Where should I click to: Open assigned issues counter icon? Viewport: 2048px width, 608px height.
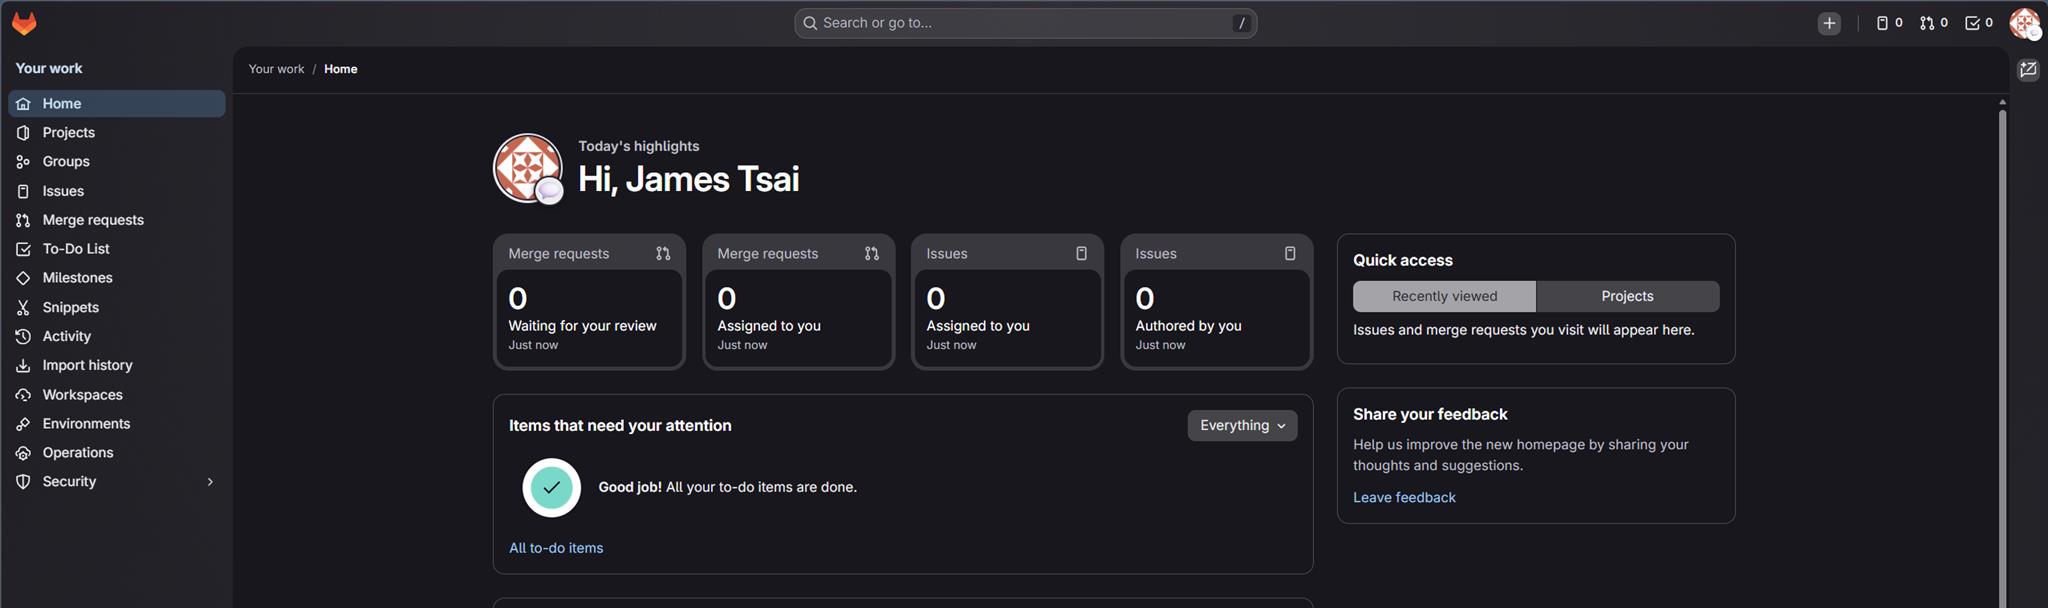[1888, 23]
